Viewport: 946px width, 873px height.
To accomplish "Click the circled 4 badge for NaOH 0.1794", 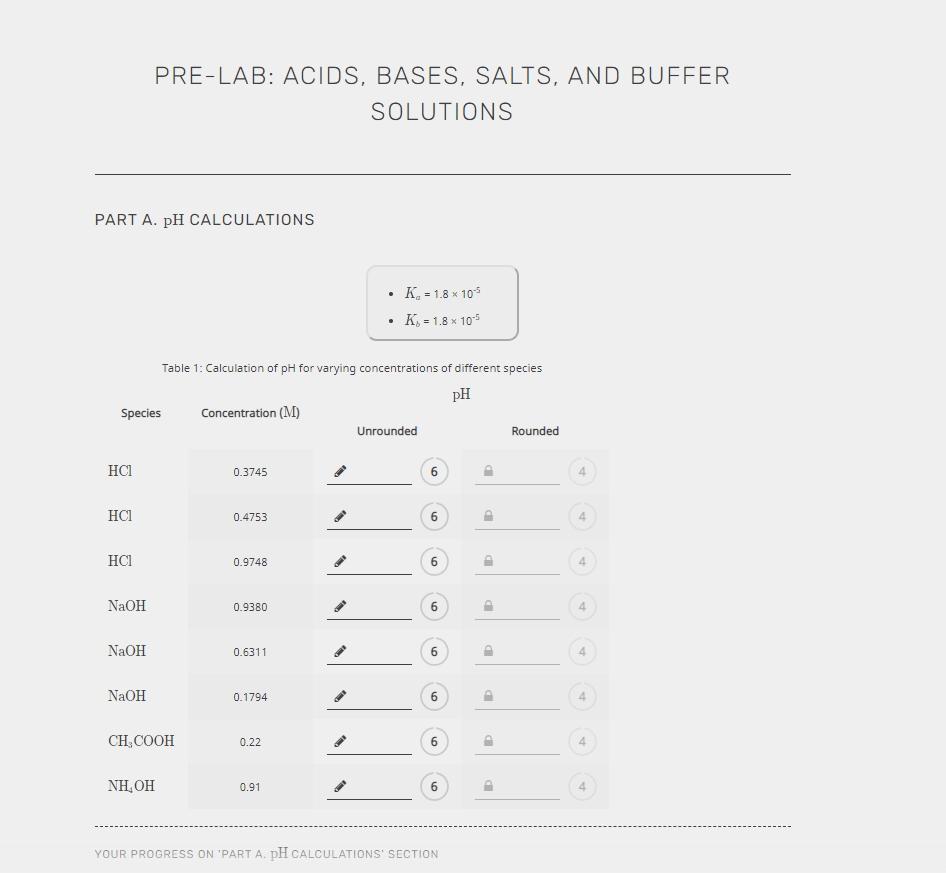I will [x=582, y=696].
